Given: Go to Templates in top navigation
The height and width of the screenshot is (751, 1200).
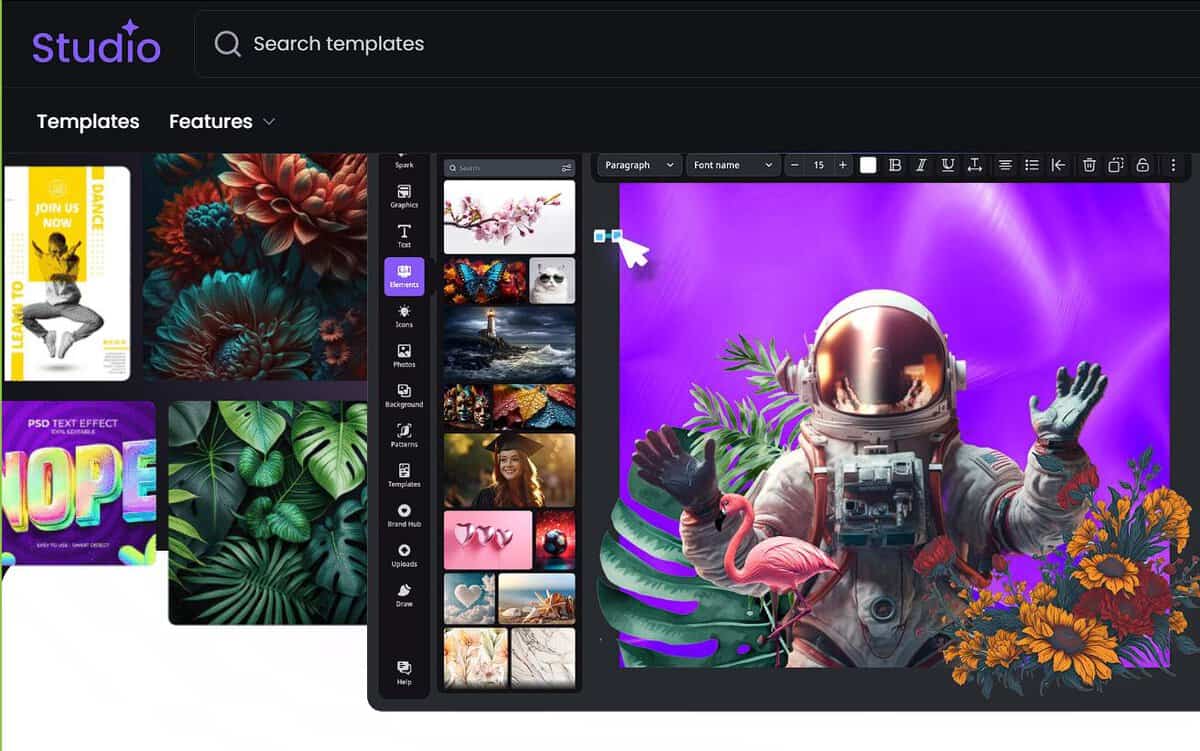Looking at the screenshot, I should [x=88, y=121].
